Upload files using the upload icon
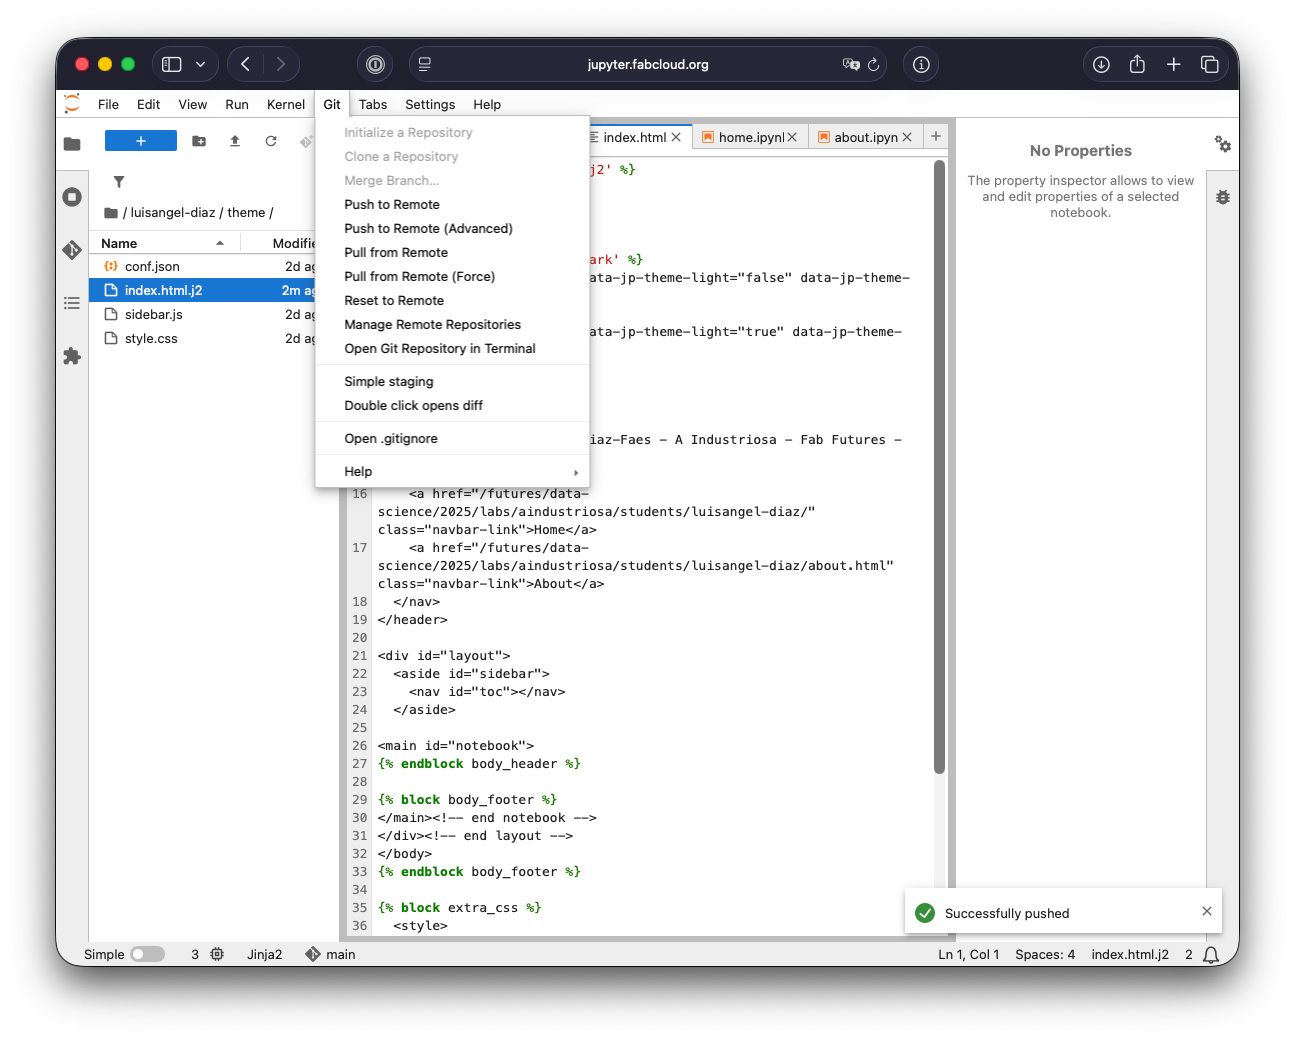This screenshot has width=1295, height=1040. tap(234, 142)
